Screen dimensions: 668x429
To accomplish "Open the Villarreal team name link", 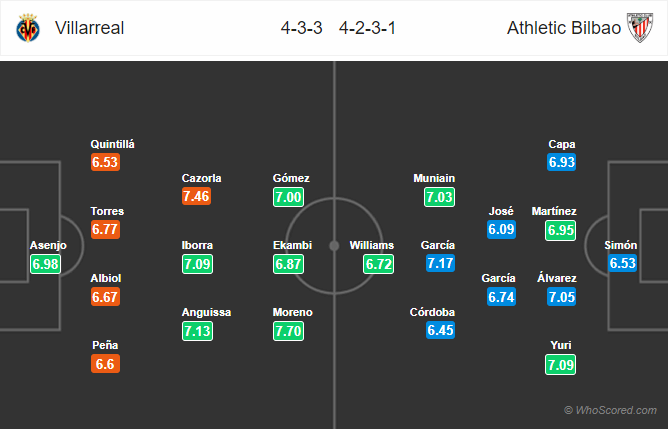I will click(89, 28).
